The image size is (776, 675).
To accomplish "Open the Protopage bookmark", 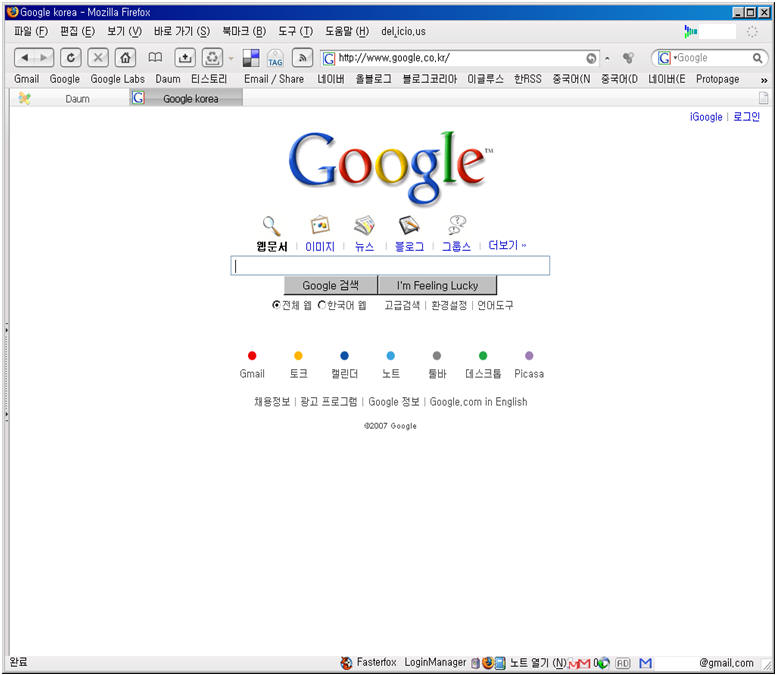I will (718, 79).
